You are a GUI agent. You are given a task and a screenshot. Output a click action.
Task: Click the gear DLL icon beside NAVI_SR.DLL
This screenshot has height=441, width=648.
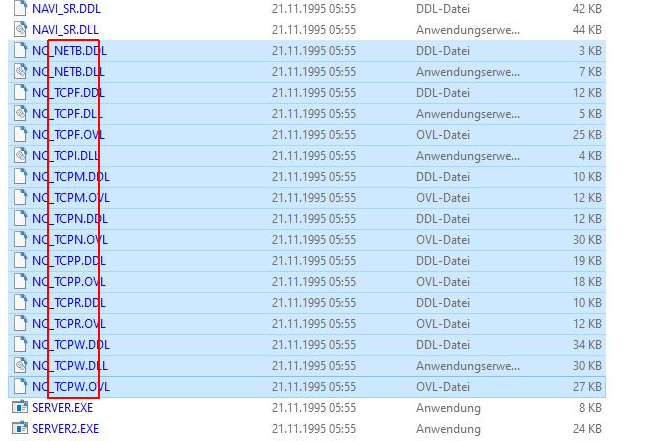[20, 30]
